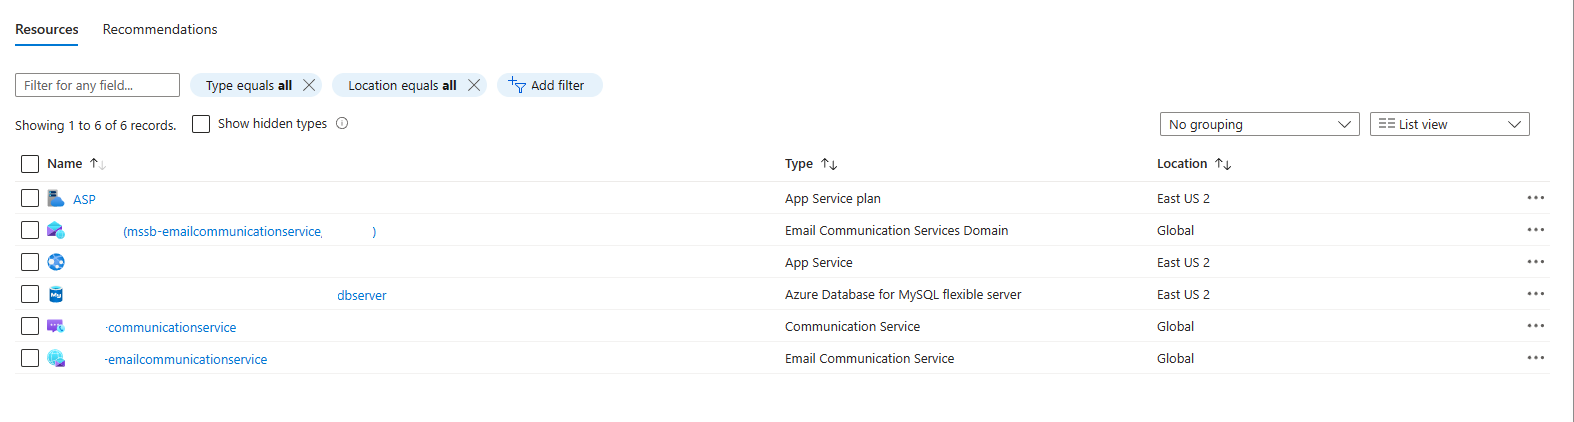
Task: Click the Azure Database for MySQL flexible server text
Action: click(x=903, y=294)
